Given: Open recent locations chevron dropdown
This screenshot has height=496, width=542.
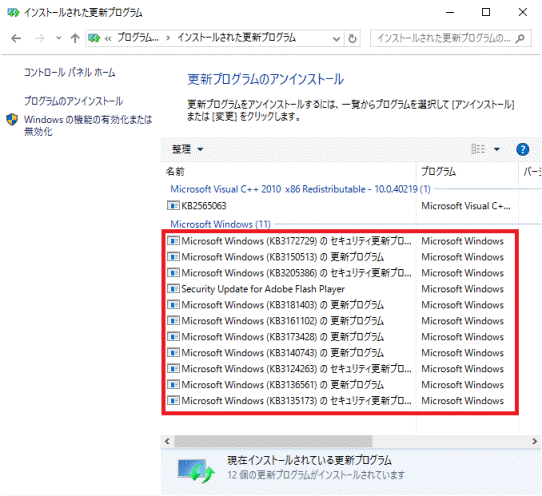Looking at the screenshot, I should tap(58, 38).
